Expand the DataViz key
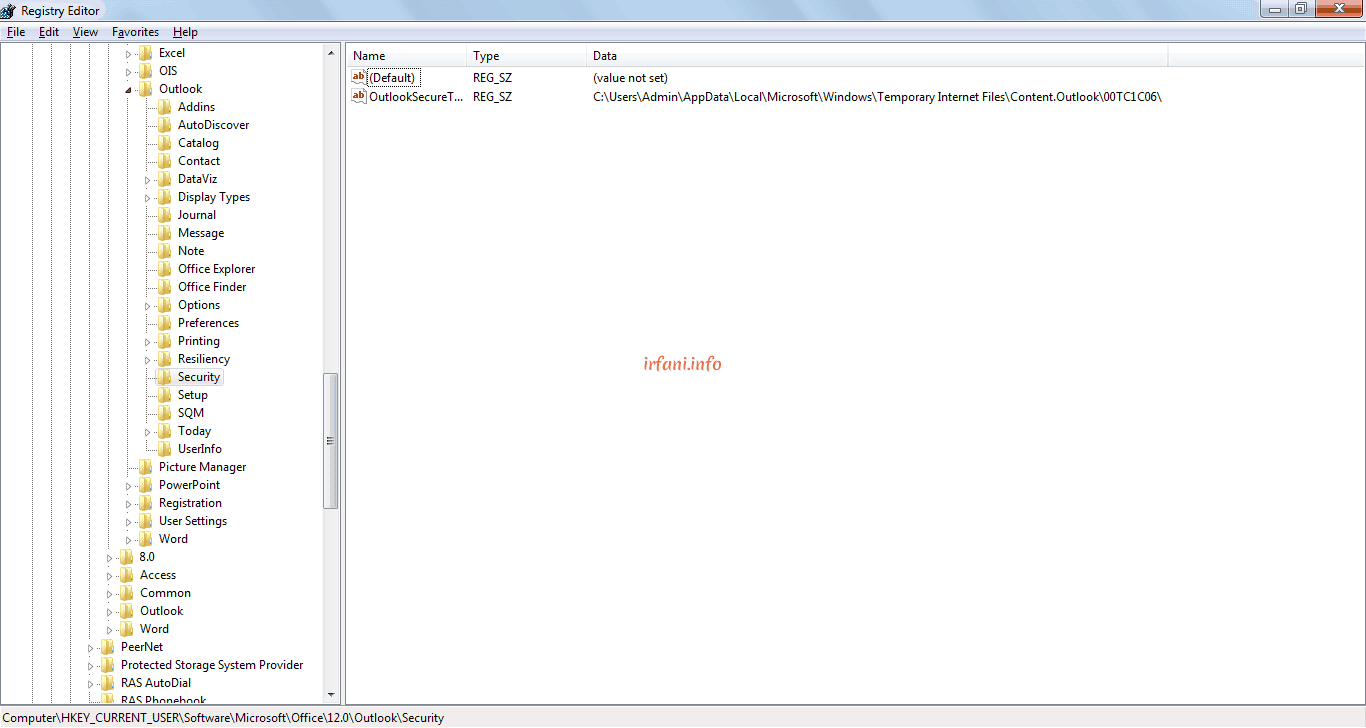This screenshot has width=1366, height=728. pos(148,179)
